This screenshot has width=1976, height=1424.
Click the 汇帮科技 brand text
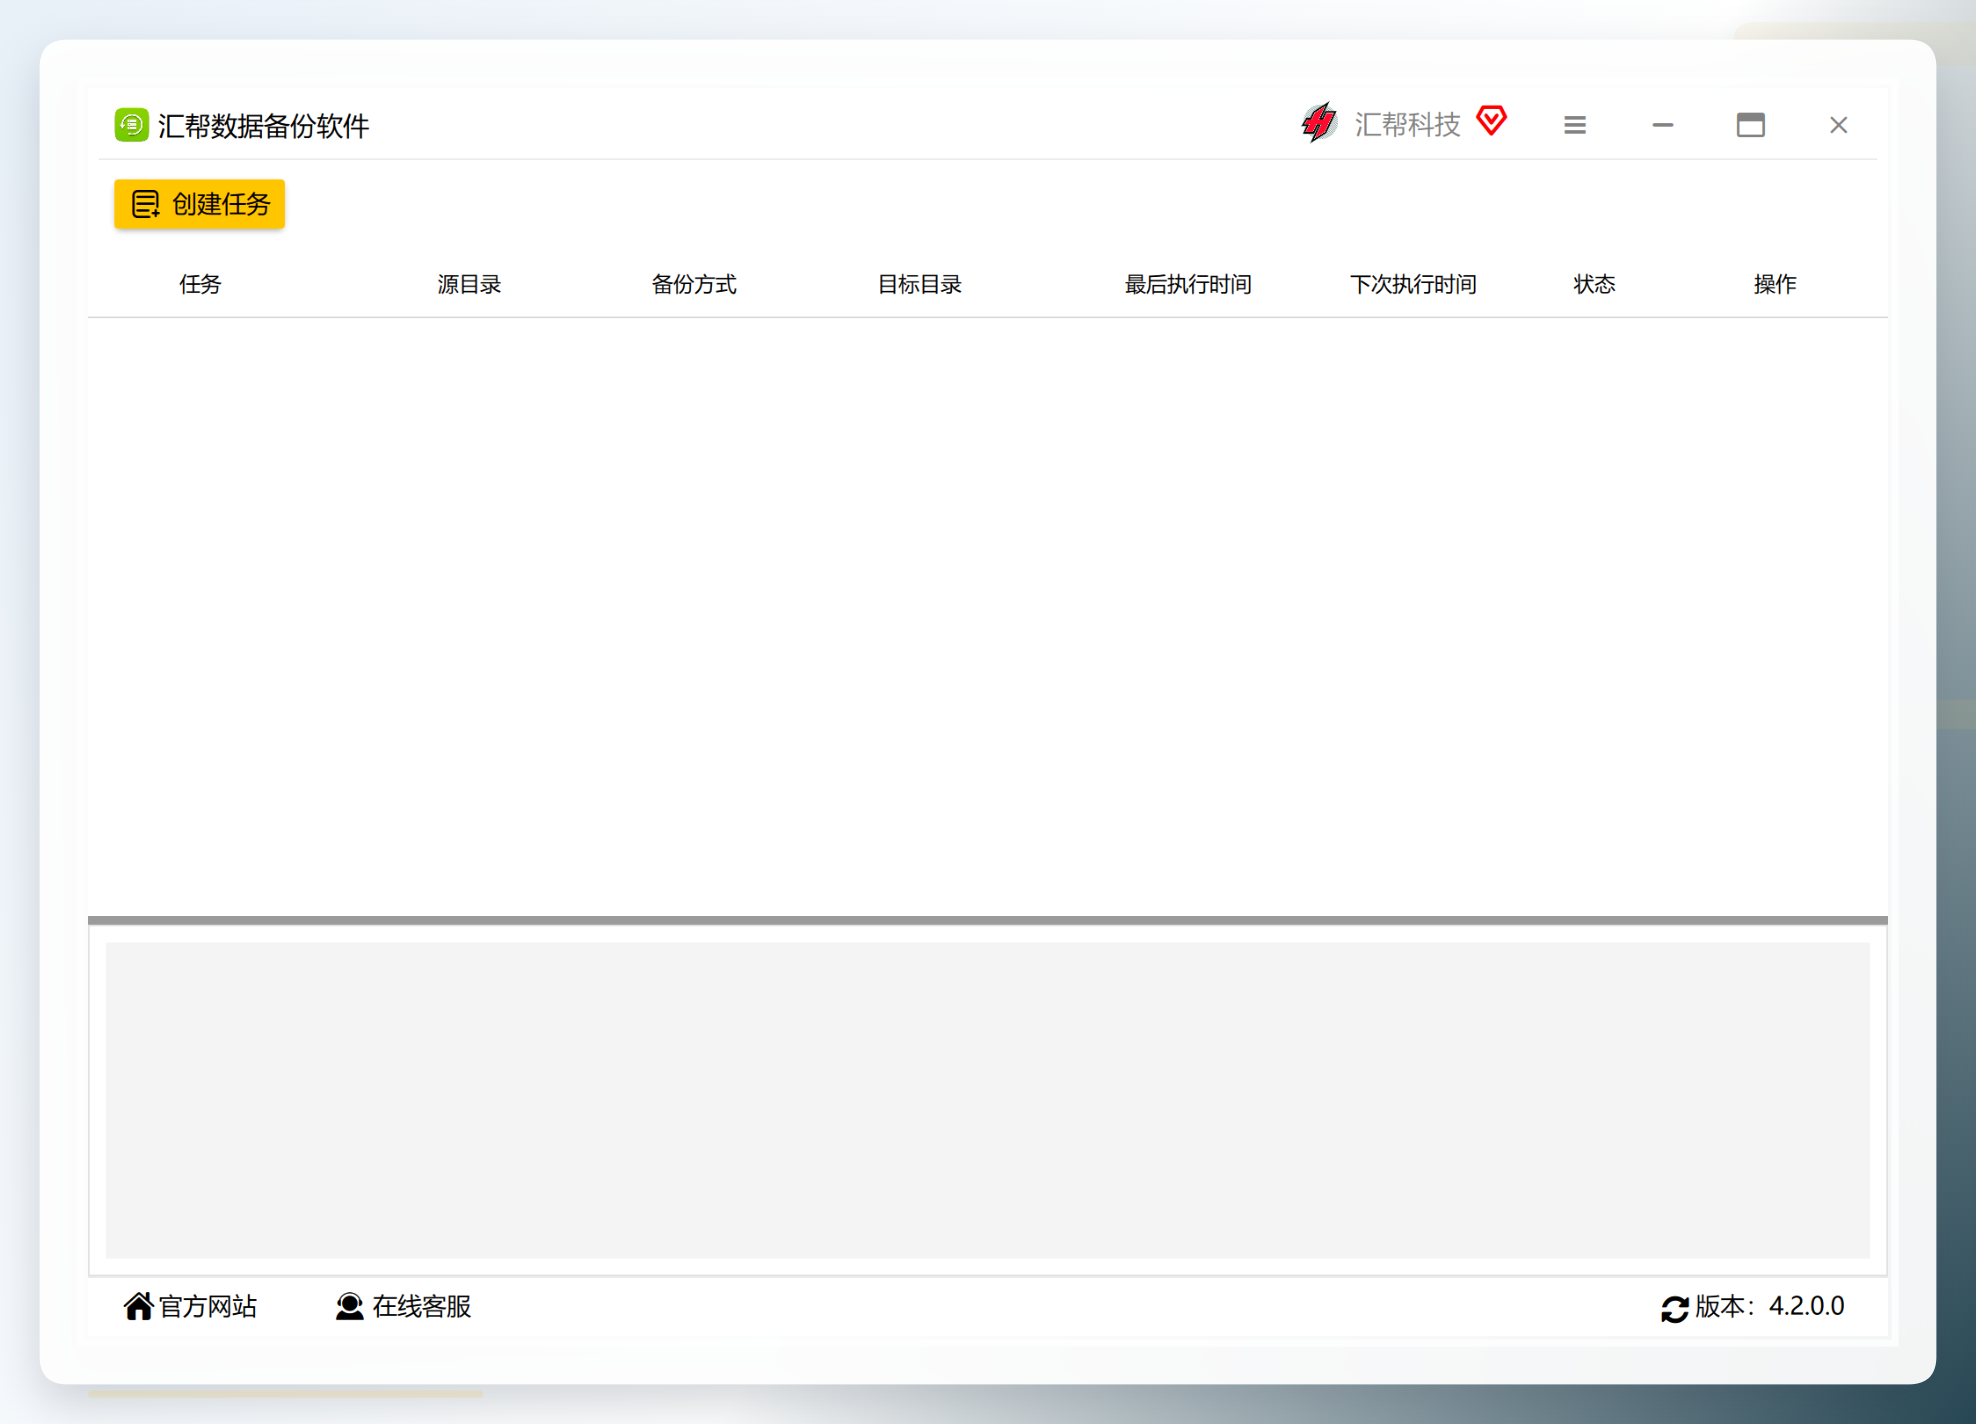pyautogui.click(x=1407, y=124)
